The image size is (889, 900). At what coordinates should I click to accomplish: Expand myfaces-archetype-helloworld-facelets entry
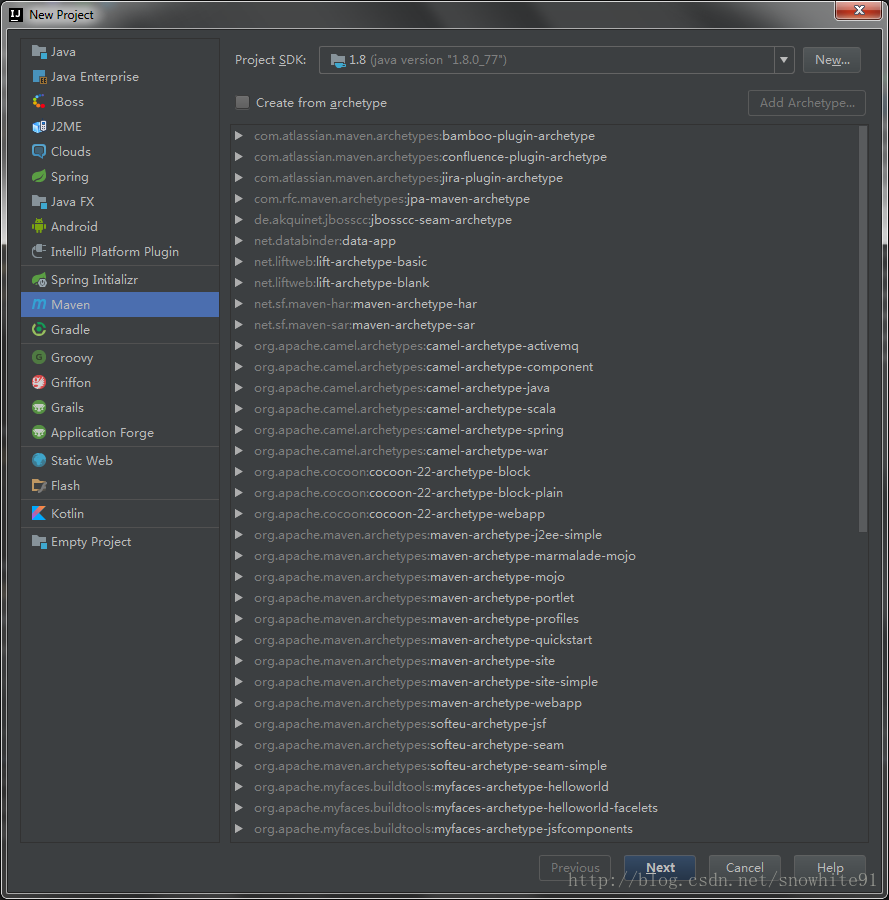click(239, 808)
